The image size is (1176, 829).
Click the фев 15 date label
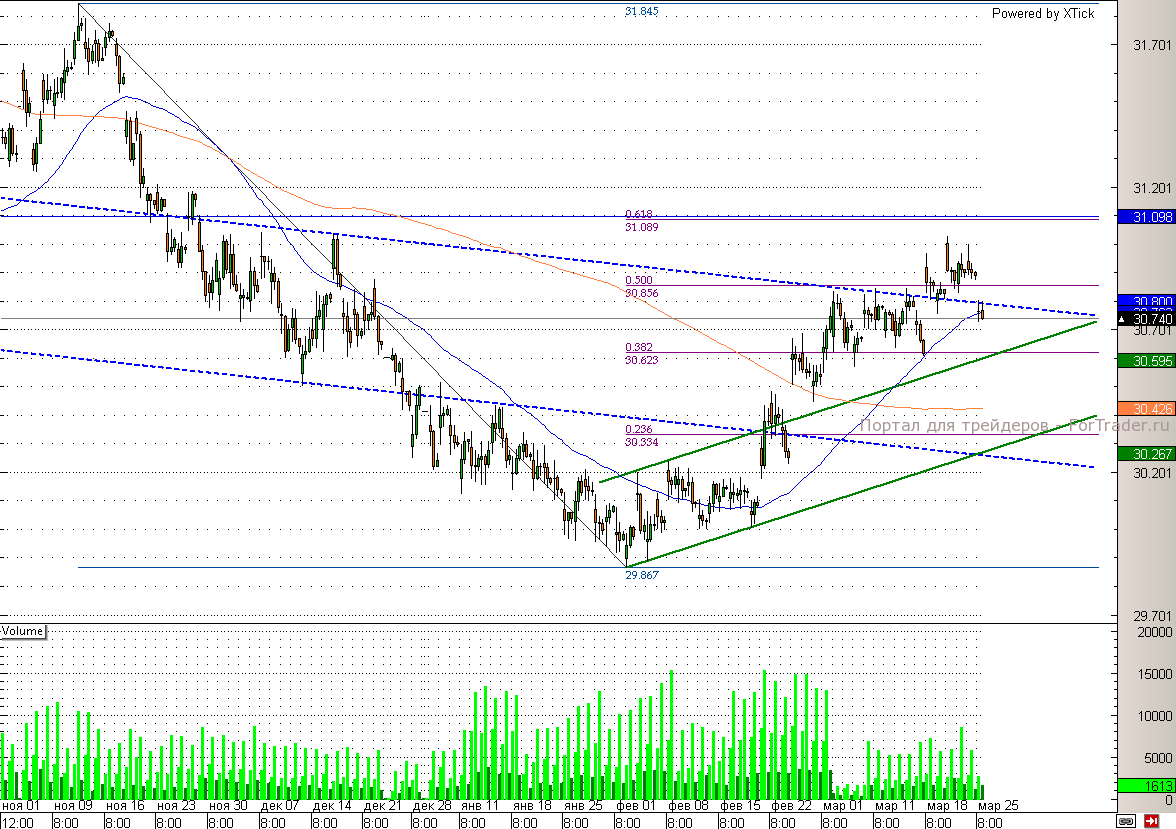(740, 806)
